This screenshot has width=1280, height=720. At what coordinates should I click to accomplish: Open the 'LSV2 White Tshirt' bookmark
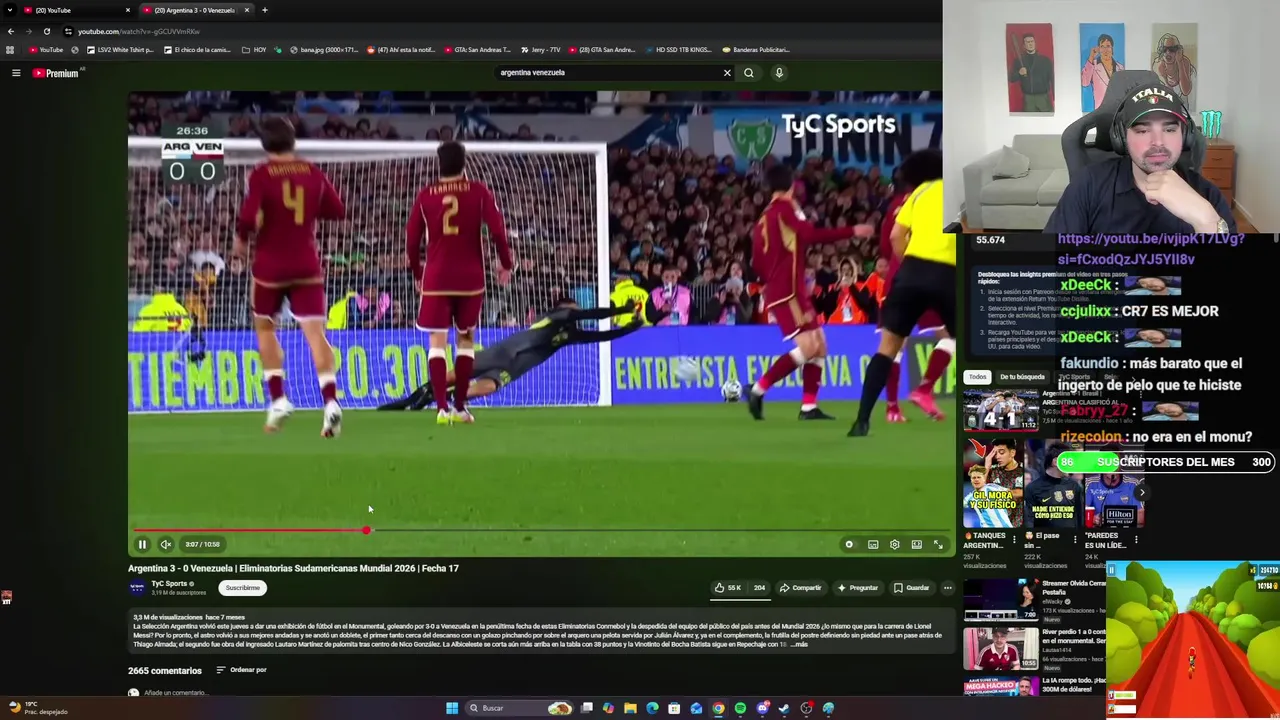(x=121, y=50)
